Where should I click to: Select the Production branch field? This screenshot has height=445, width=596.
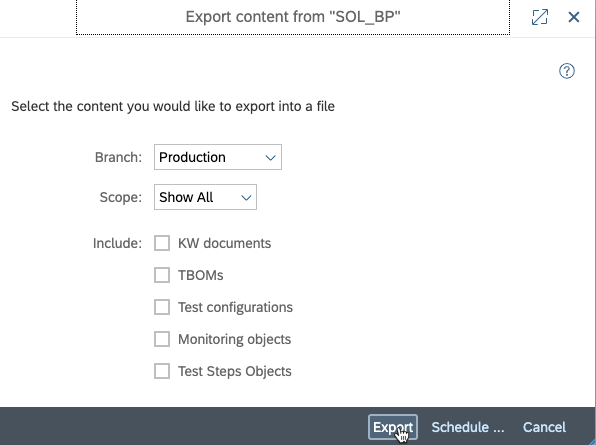pos(218,157)
